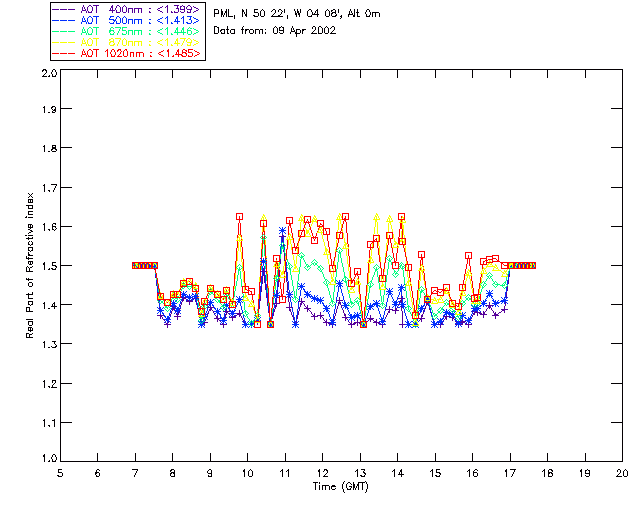Click the 'Real Part of Refractive Index' axis title

30,266
